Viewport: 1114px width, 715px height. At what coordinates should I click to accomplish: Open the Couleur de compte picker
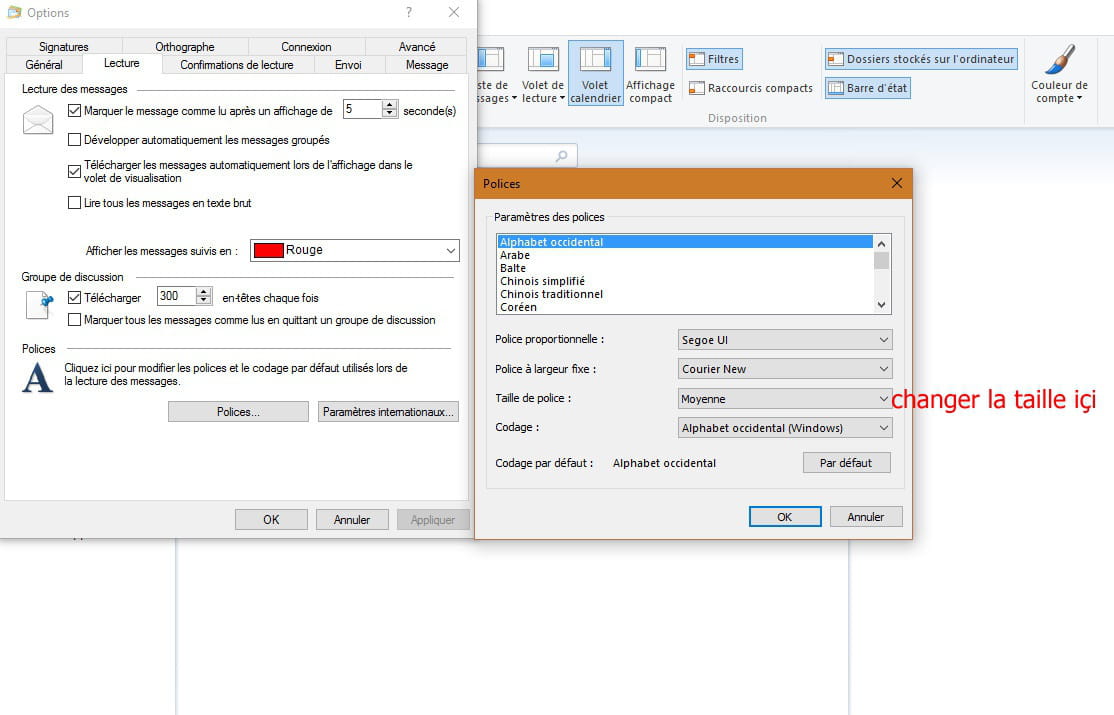(1058, 73)
